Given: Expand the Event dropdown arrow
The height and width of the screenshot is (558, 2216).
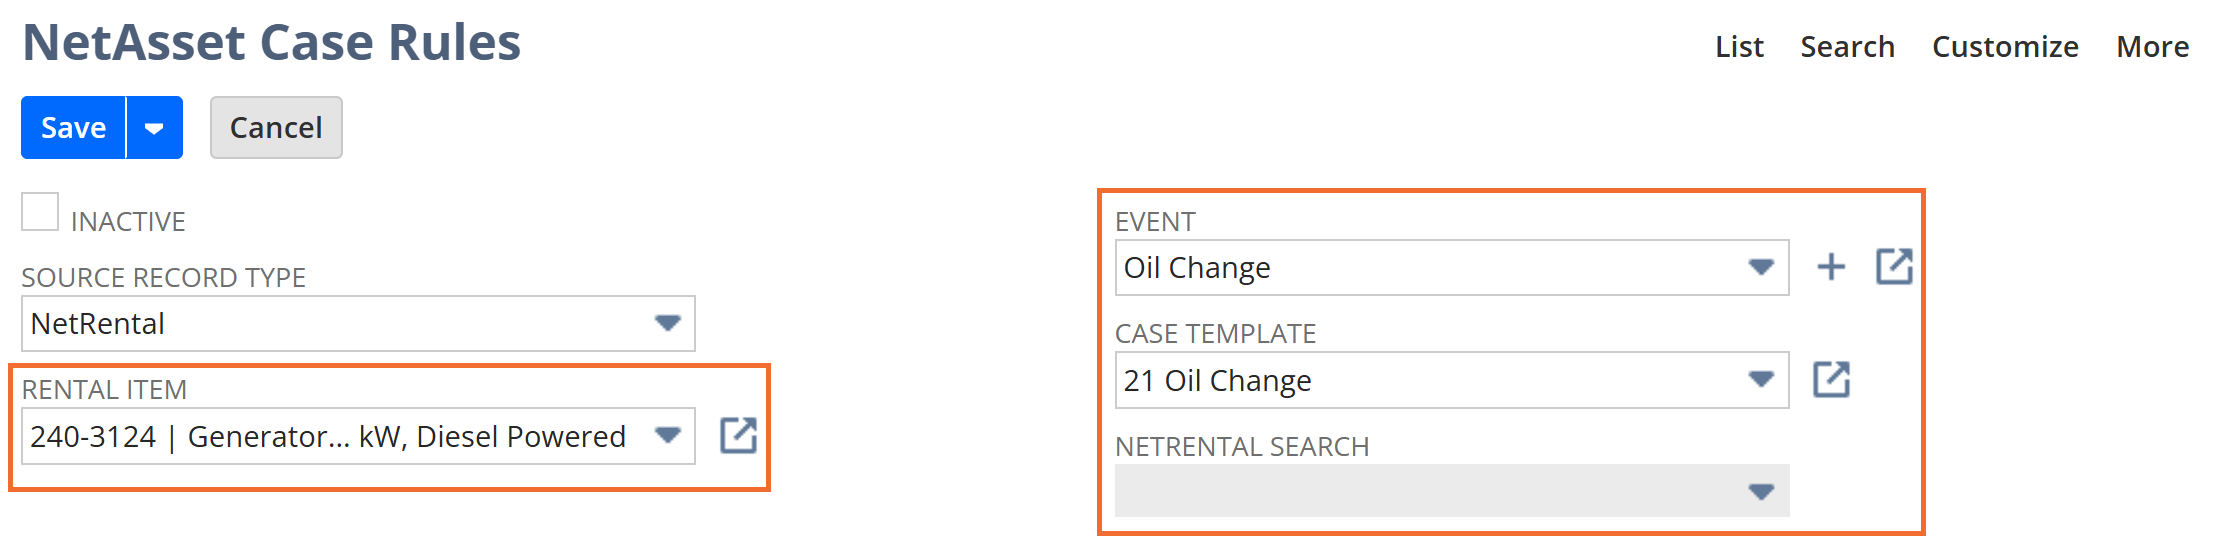Looking at the screenshot, I should [x=1760, y=267].
